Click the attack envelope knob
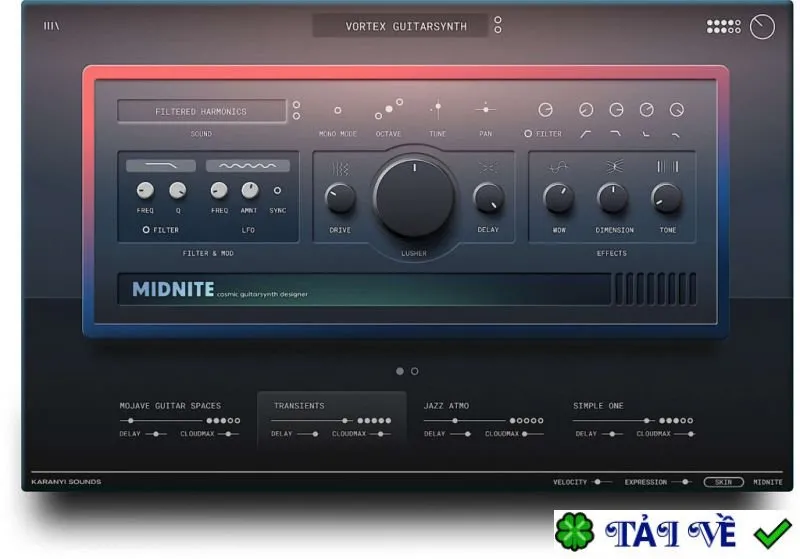800x559 pixels. coord(586,110)
